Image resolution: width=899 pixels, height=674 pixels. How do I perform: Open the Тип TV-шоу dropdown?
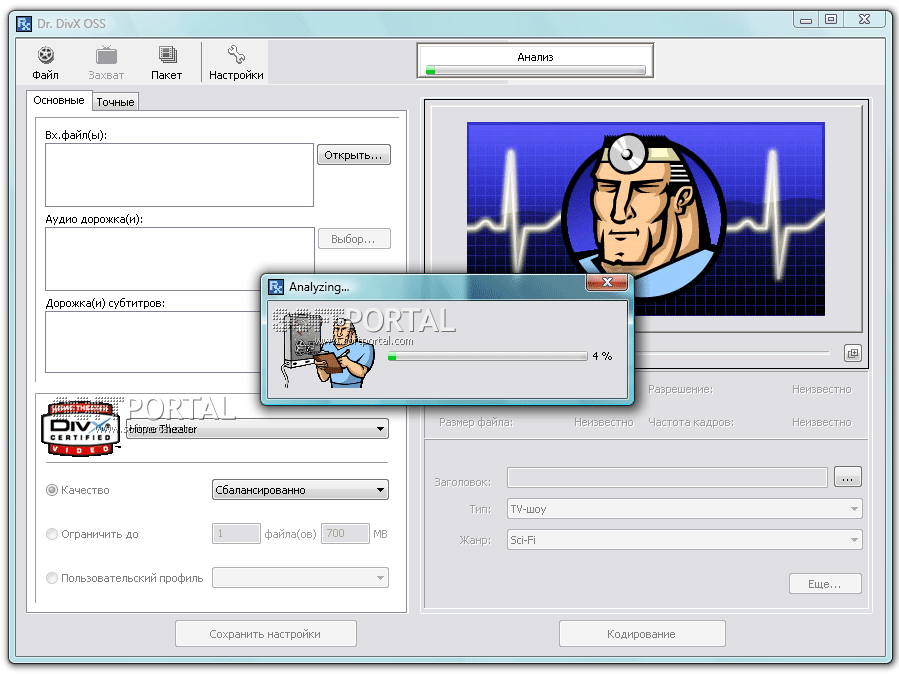[x=685, y=509]
